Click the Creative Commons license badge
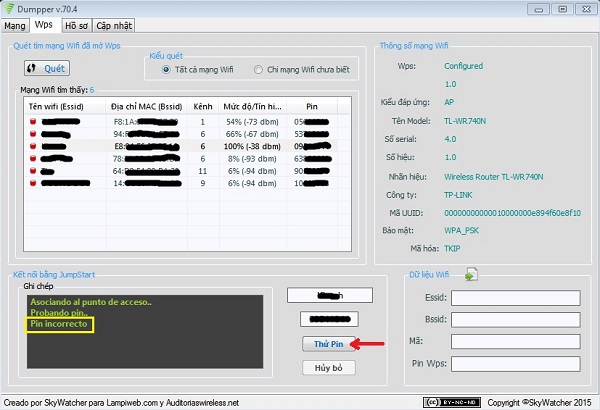The width and height of the screenshot is (600, 410). [x=445, y=402]
